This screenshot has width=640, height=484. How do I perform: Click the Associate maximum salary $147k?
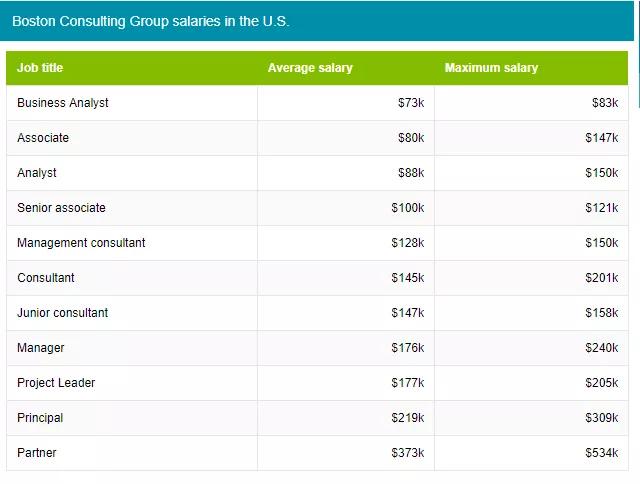(x=602, y=138)
